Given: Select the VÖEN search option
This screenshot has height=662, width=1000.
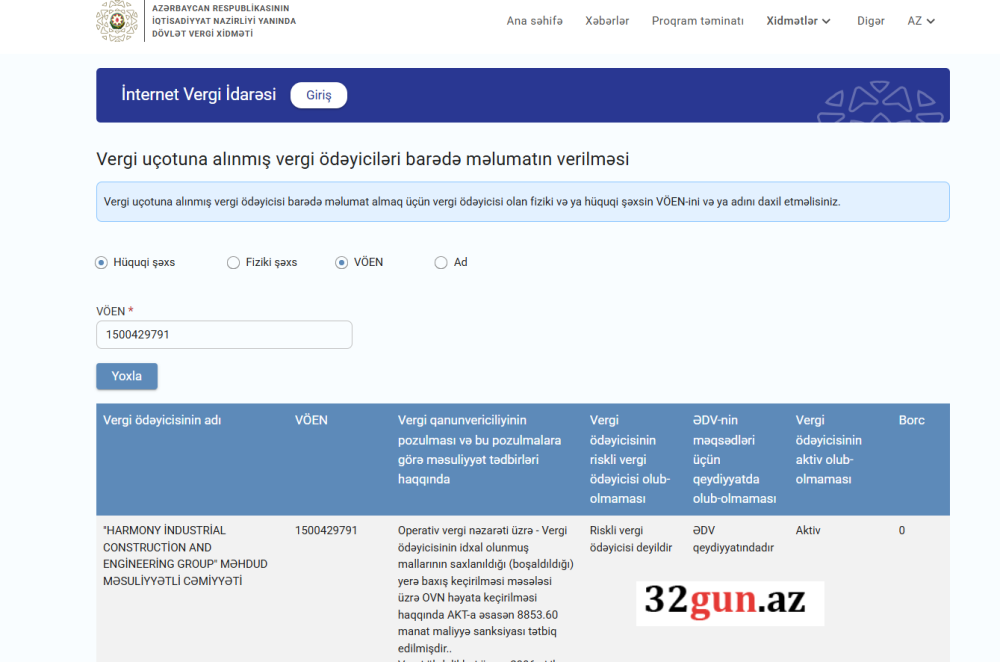Looking at the screenshot, I should point(339,262).
